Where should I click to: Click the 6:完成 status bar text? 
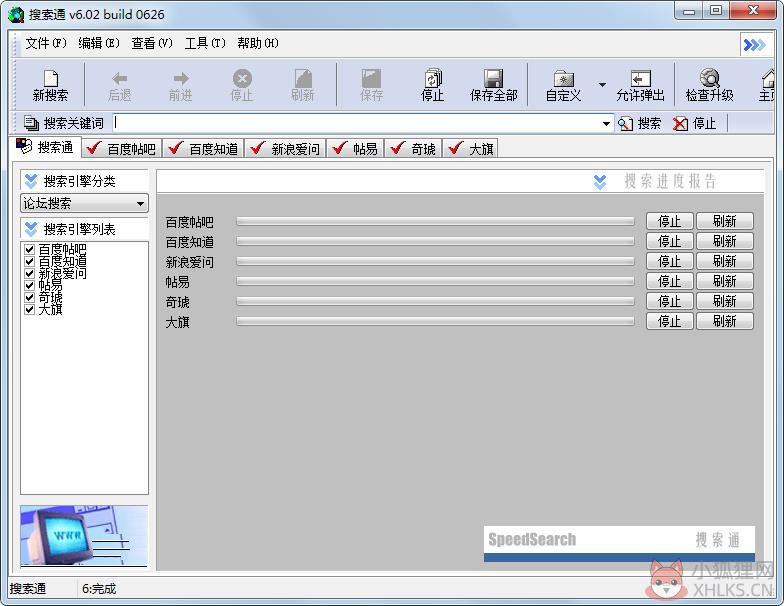tap(99, 589)
